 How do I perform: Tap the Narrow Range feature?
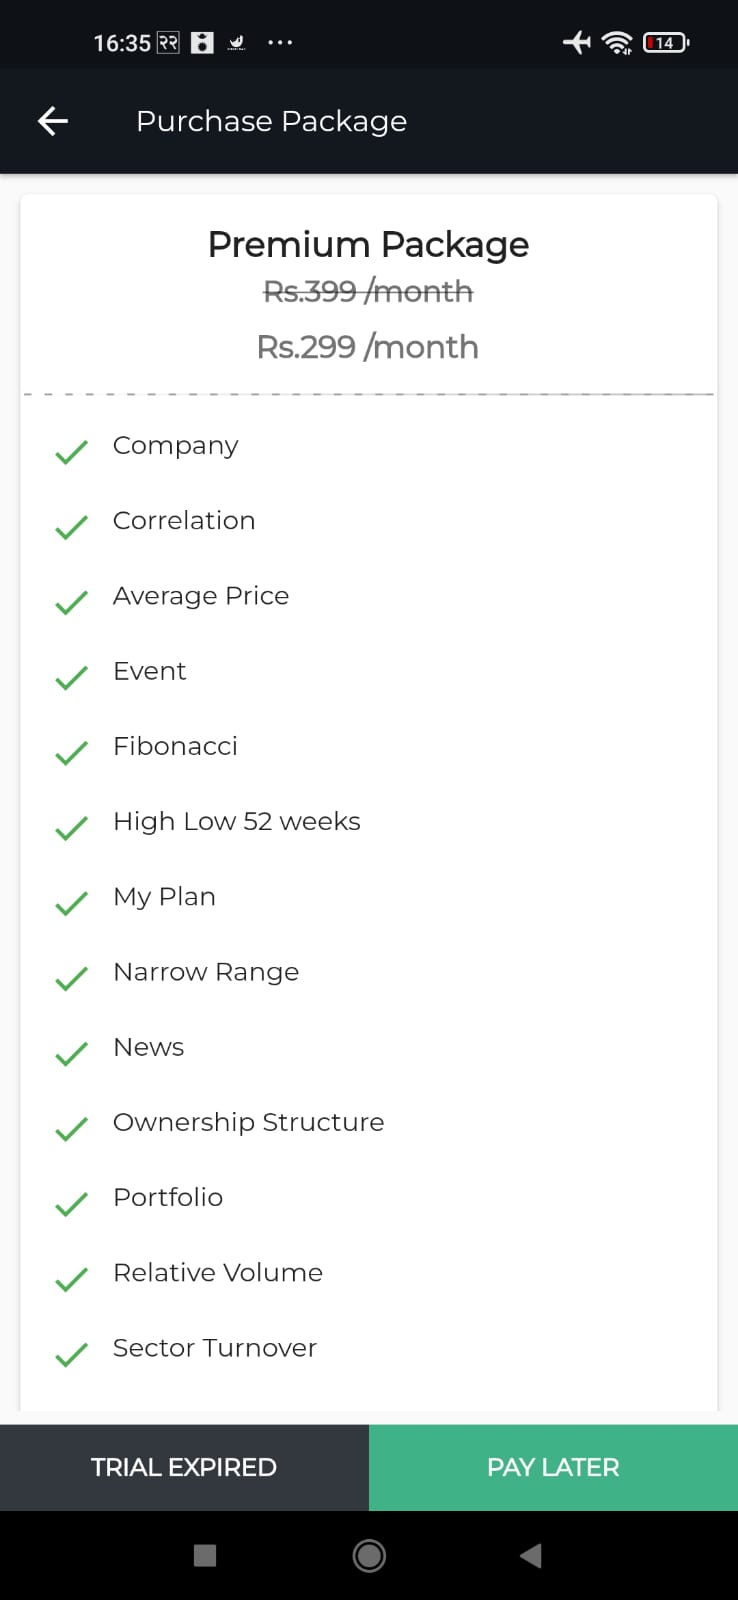(206, 972)
